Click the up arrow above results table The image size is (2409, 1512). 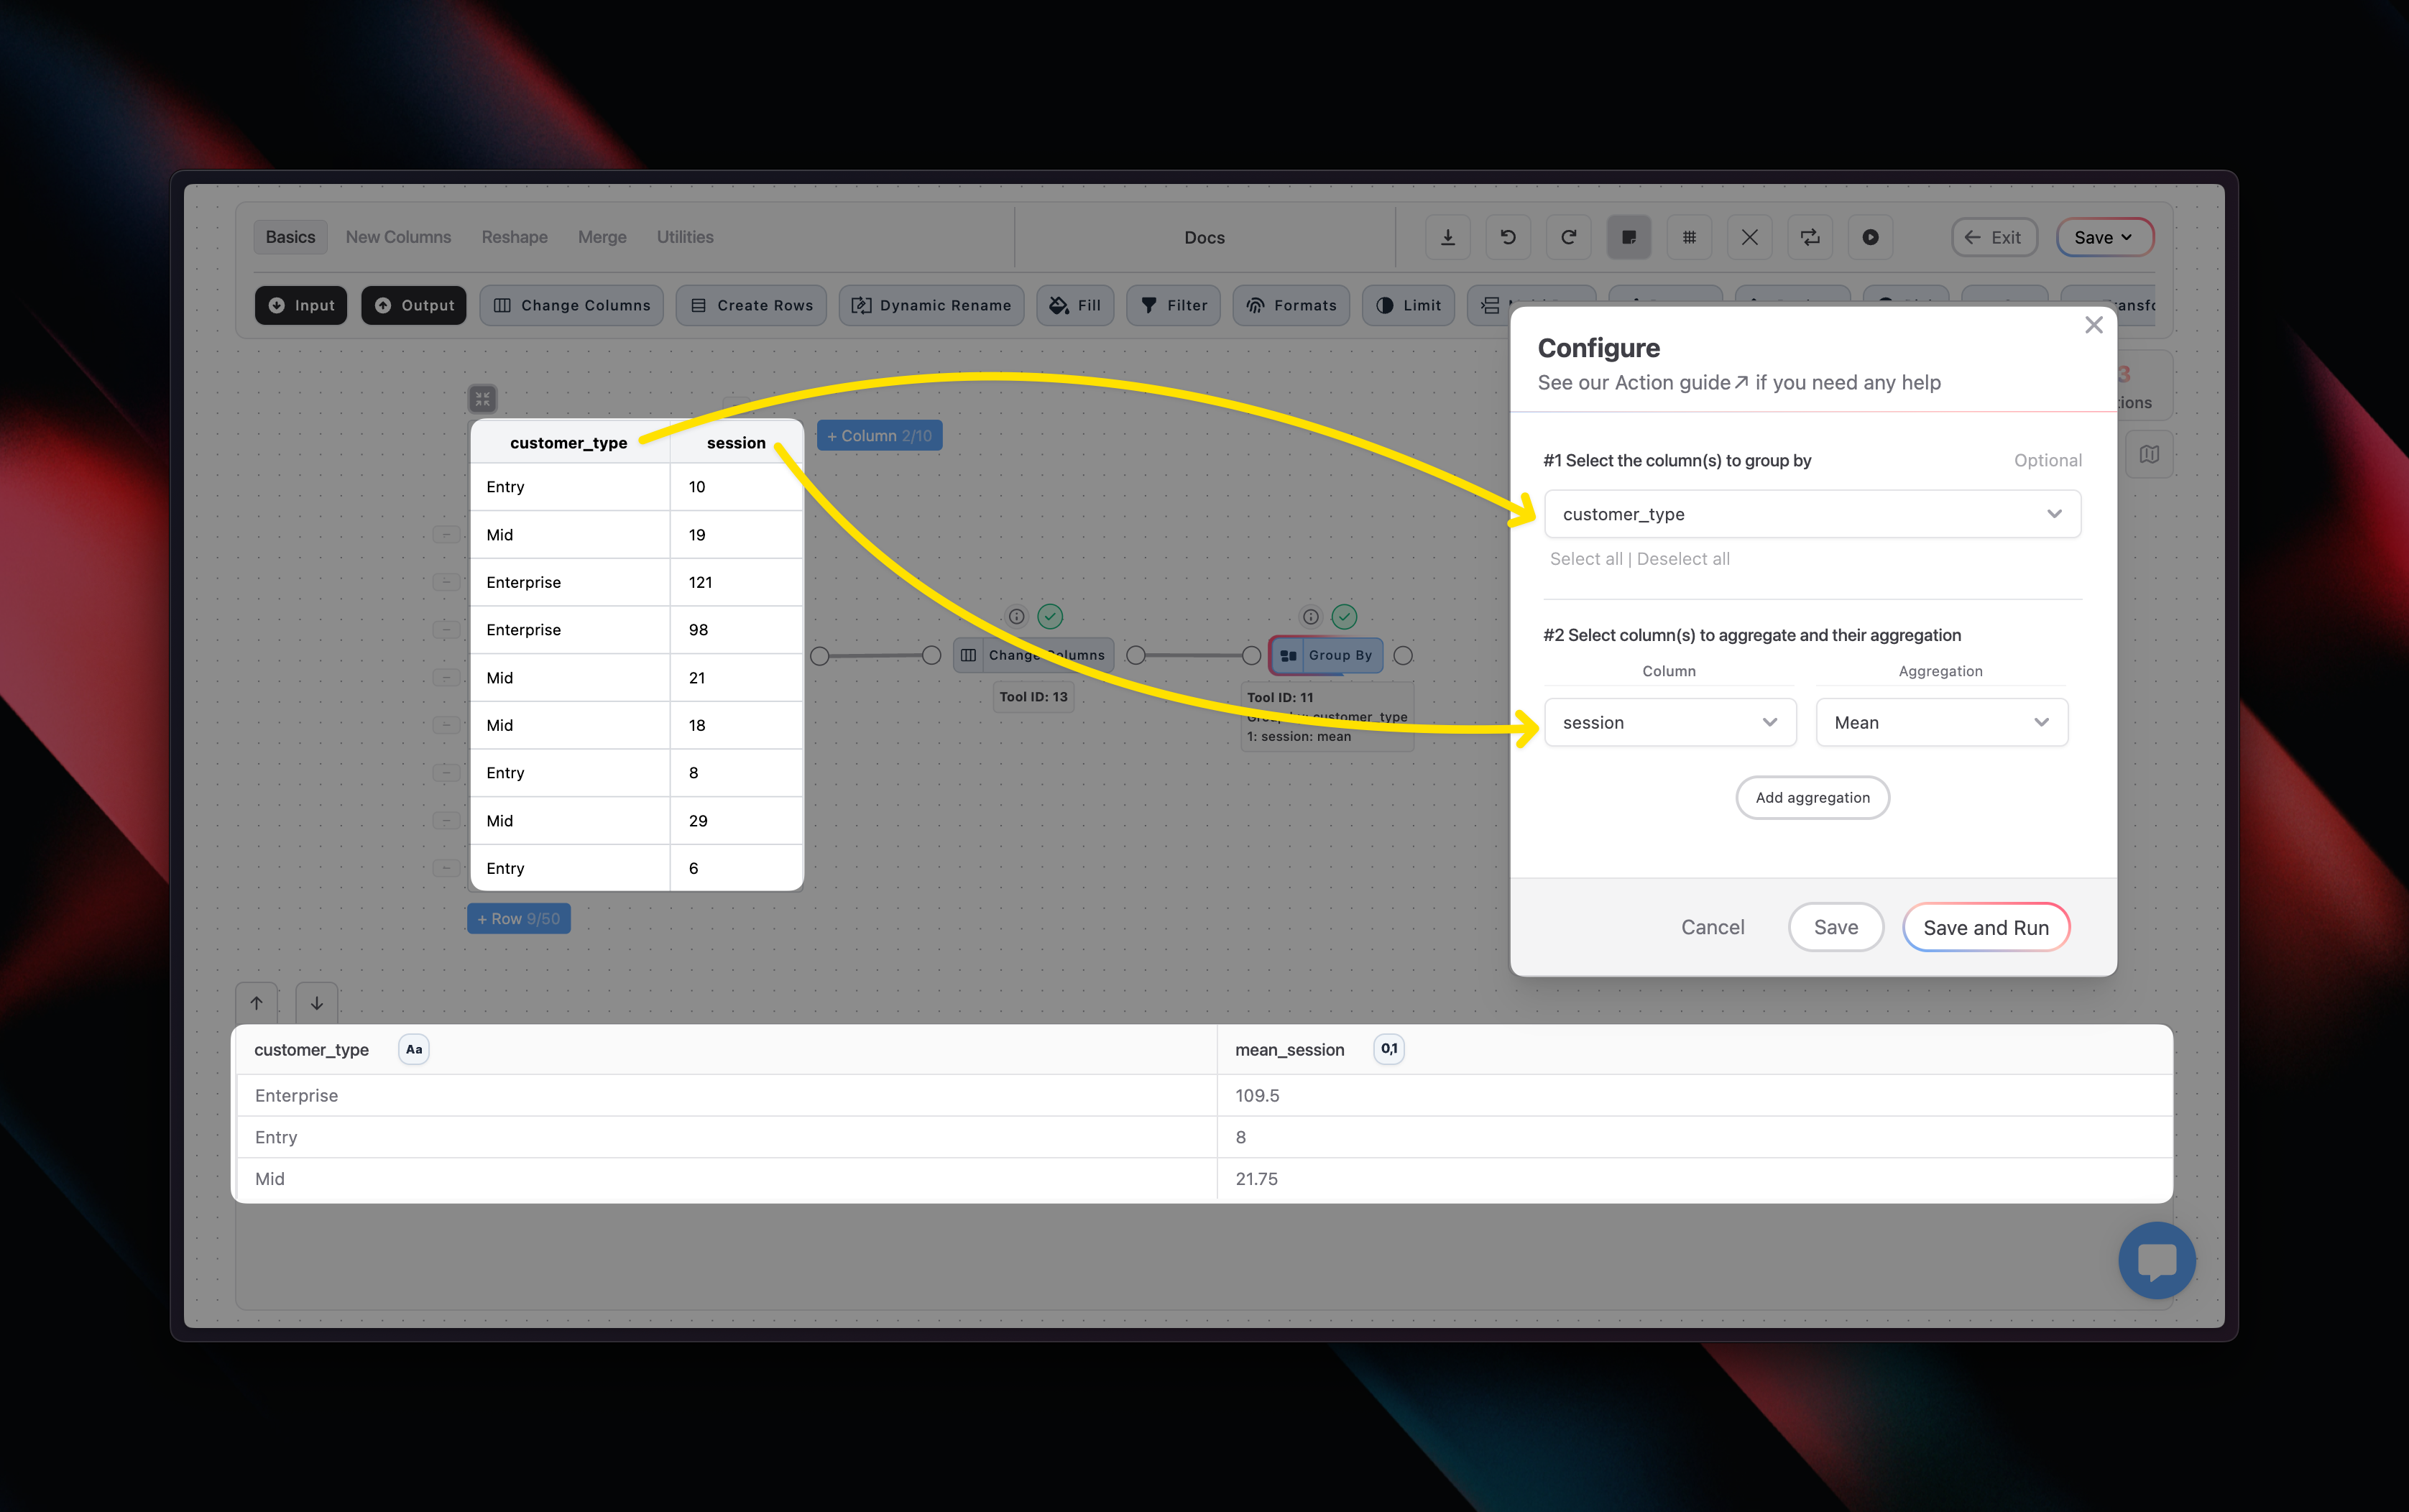pyautogui.click(x=256, y=1002)
